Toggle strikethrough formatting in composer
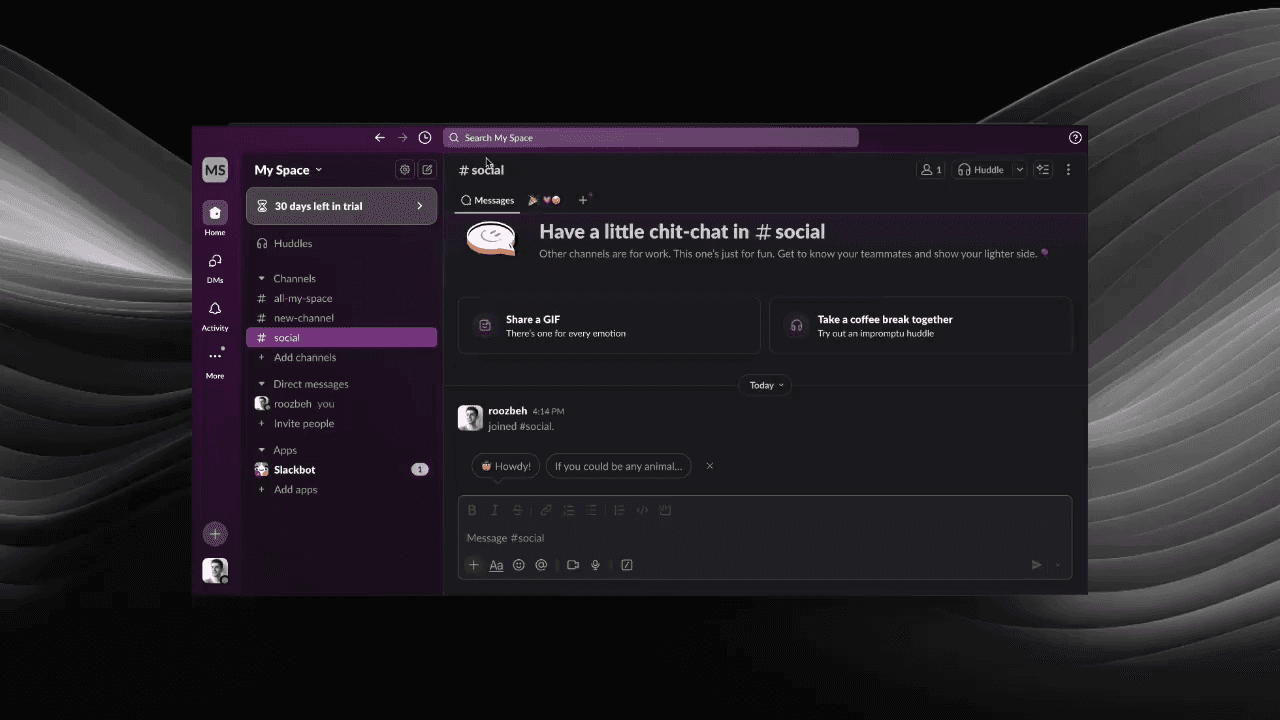Screen dimensions: 1280x720 pyautogui.click(x=517, y=510)
